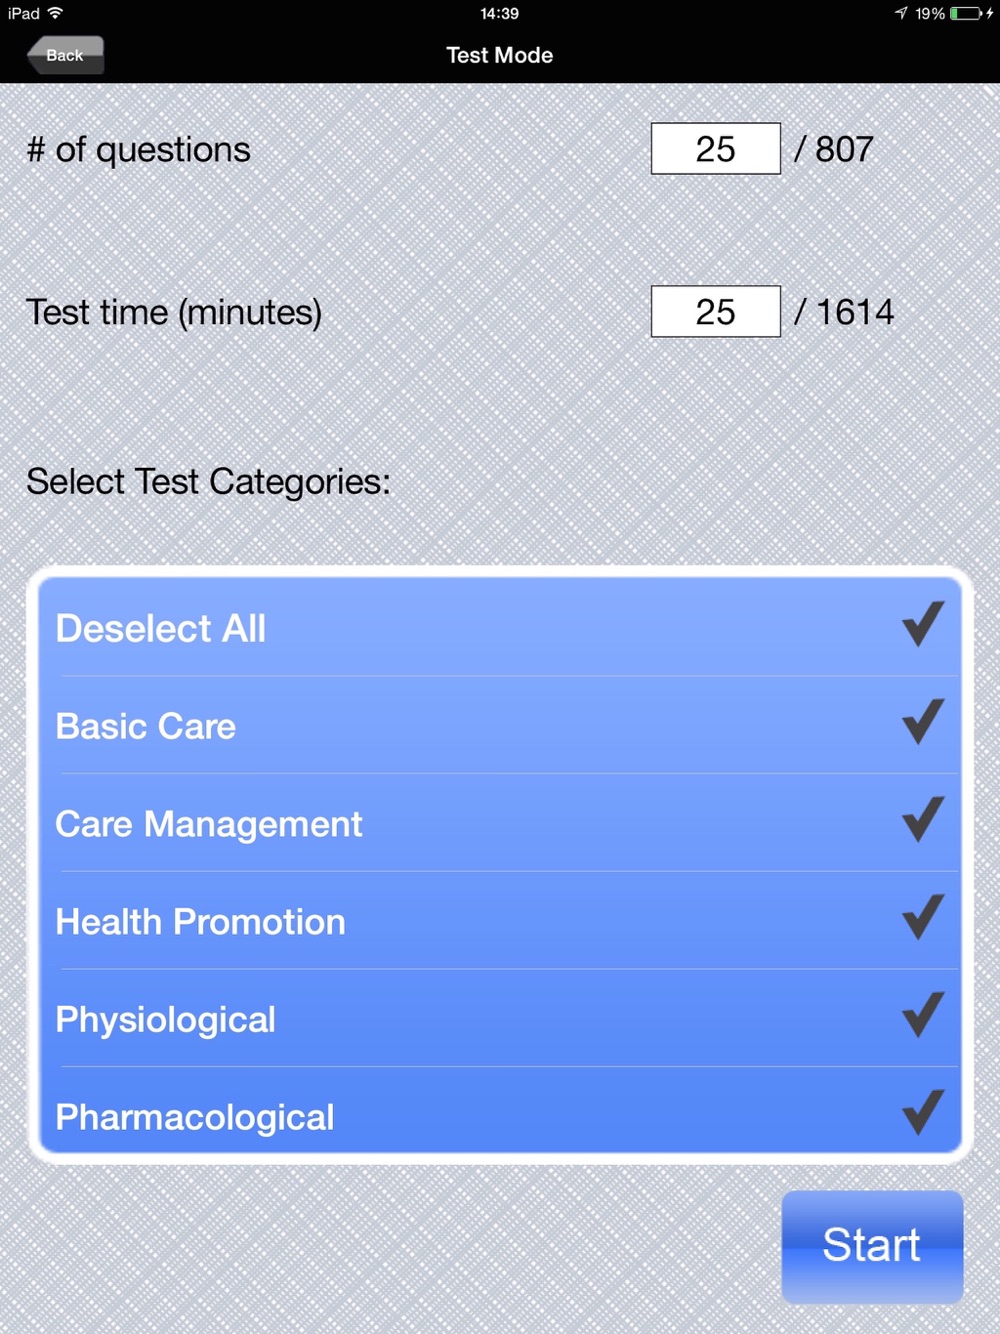This screenshot has height=1334, width=1000.
Task: Tap the battery status icon
Action: coord(966,14)
